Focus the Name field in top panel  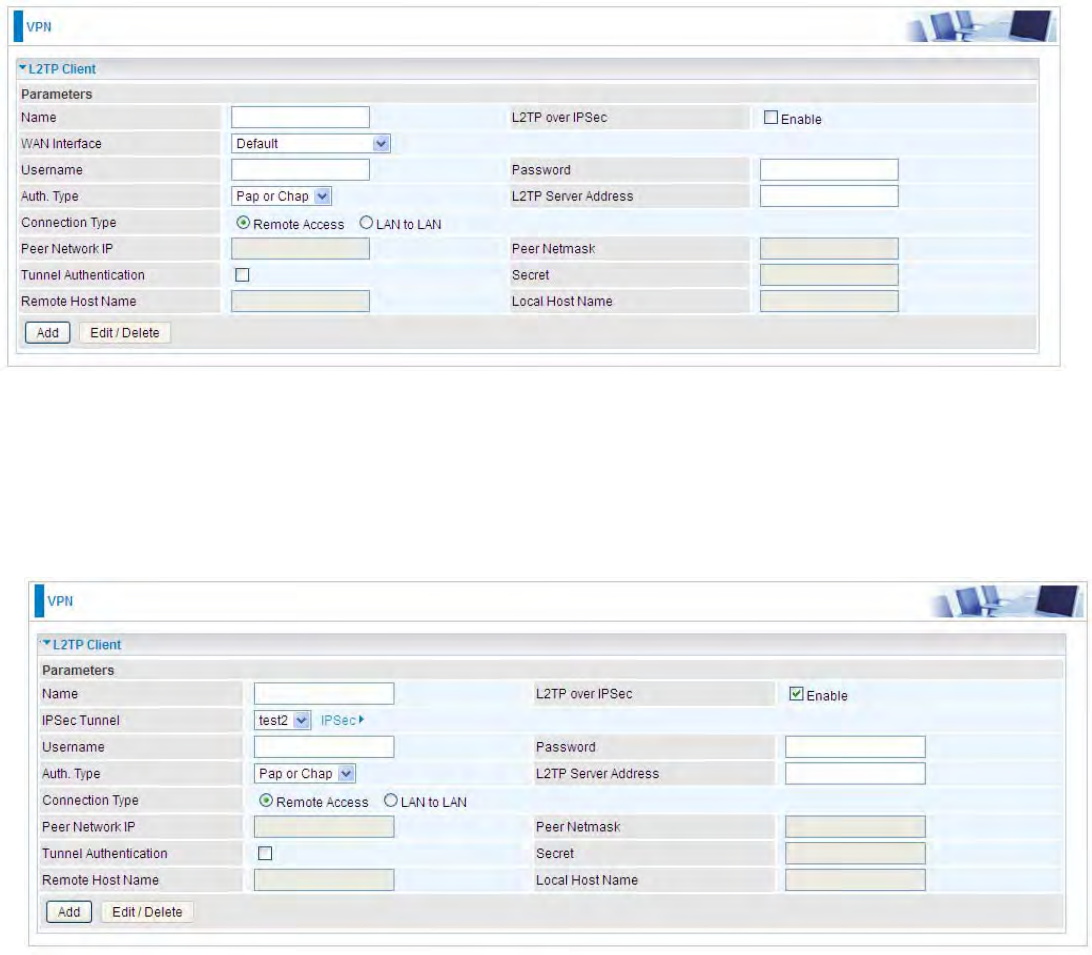(x=300, y=117)
